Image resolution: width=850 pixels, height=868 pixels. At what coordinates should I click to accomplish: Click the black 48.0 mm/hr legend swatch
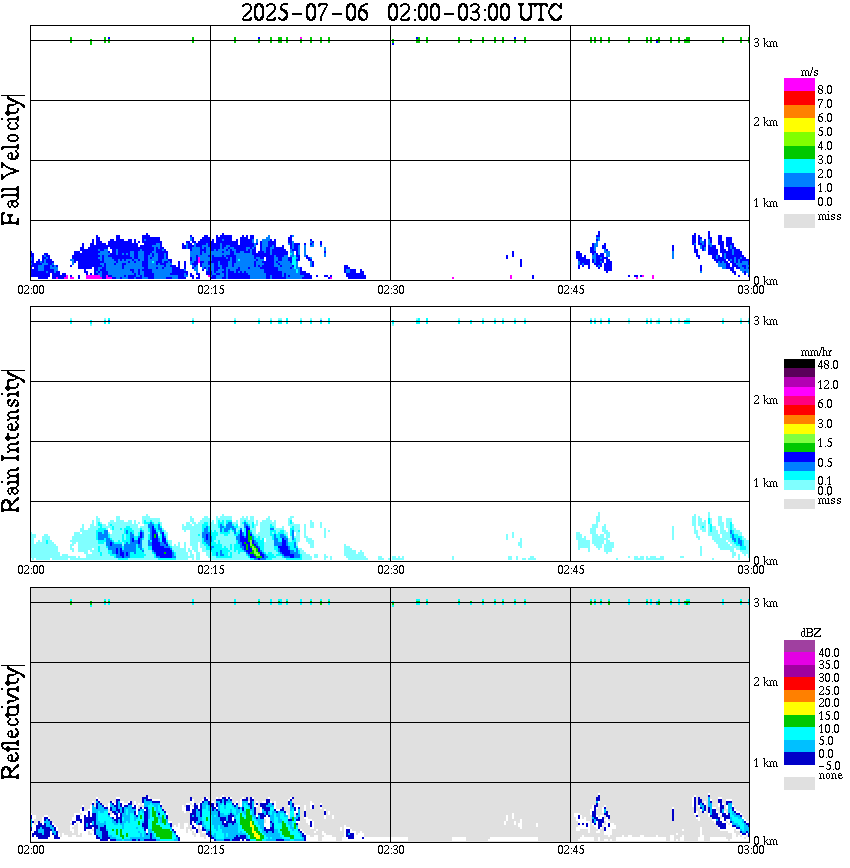click(799, 364)
